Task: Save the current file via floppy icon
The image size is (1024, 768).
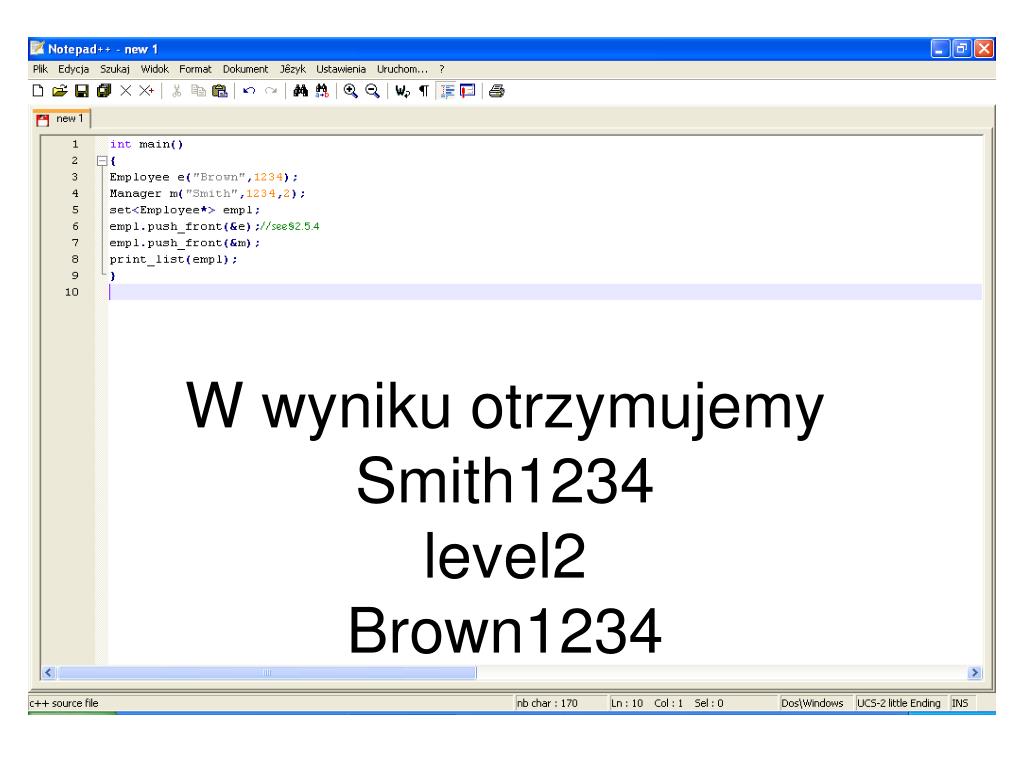Action: pyautogui.click(x=82, y=91)
